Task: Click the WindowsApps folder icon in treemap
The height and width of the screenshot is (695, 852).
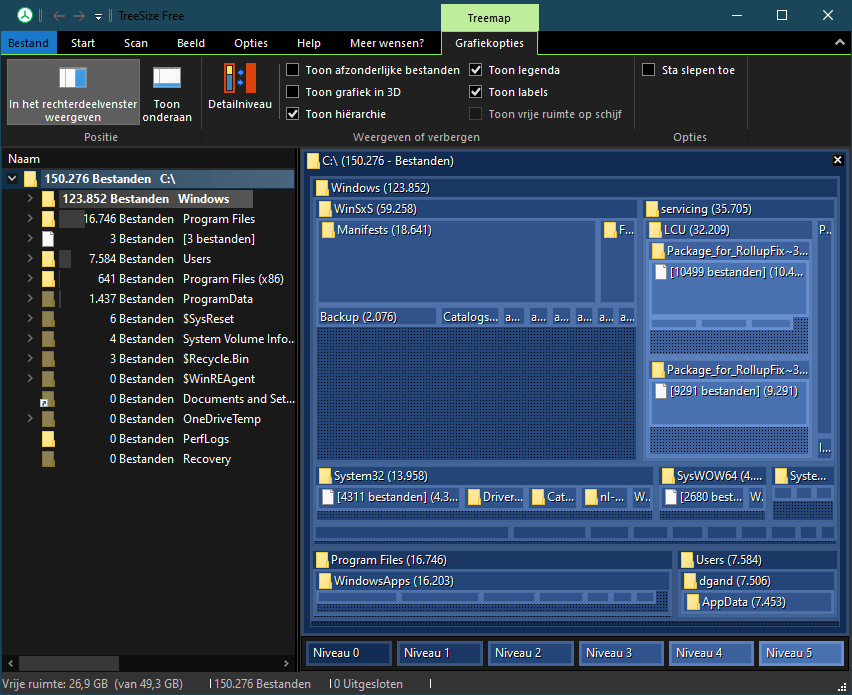Action: pos(325,581)
